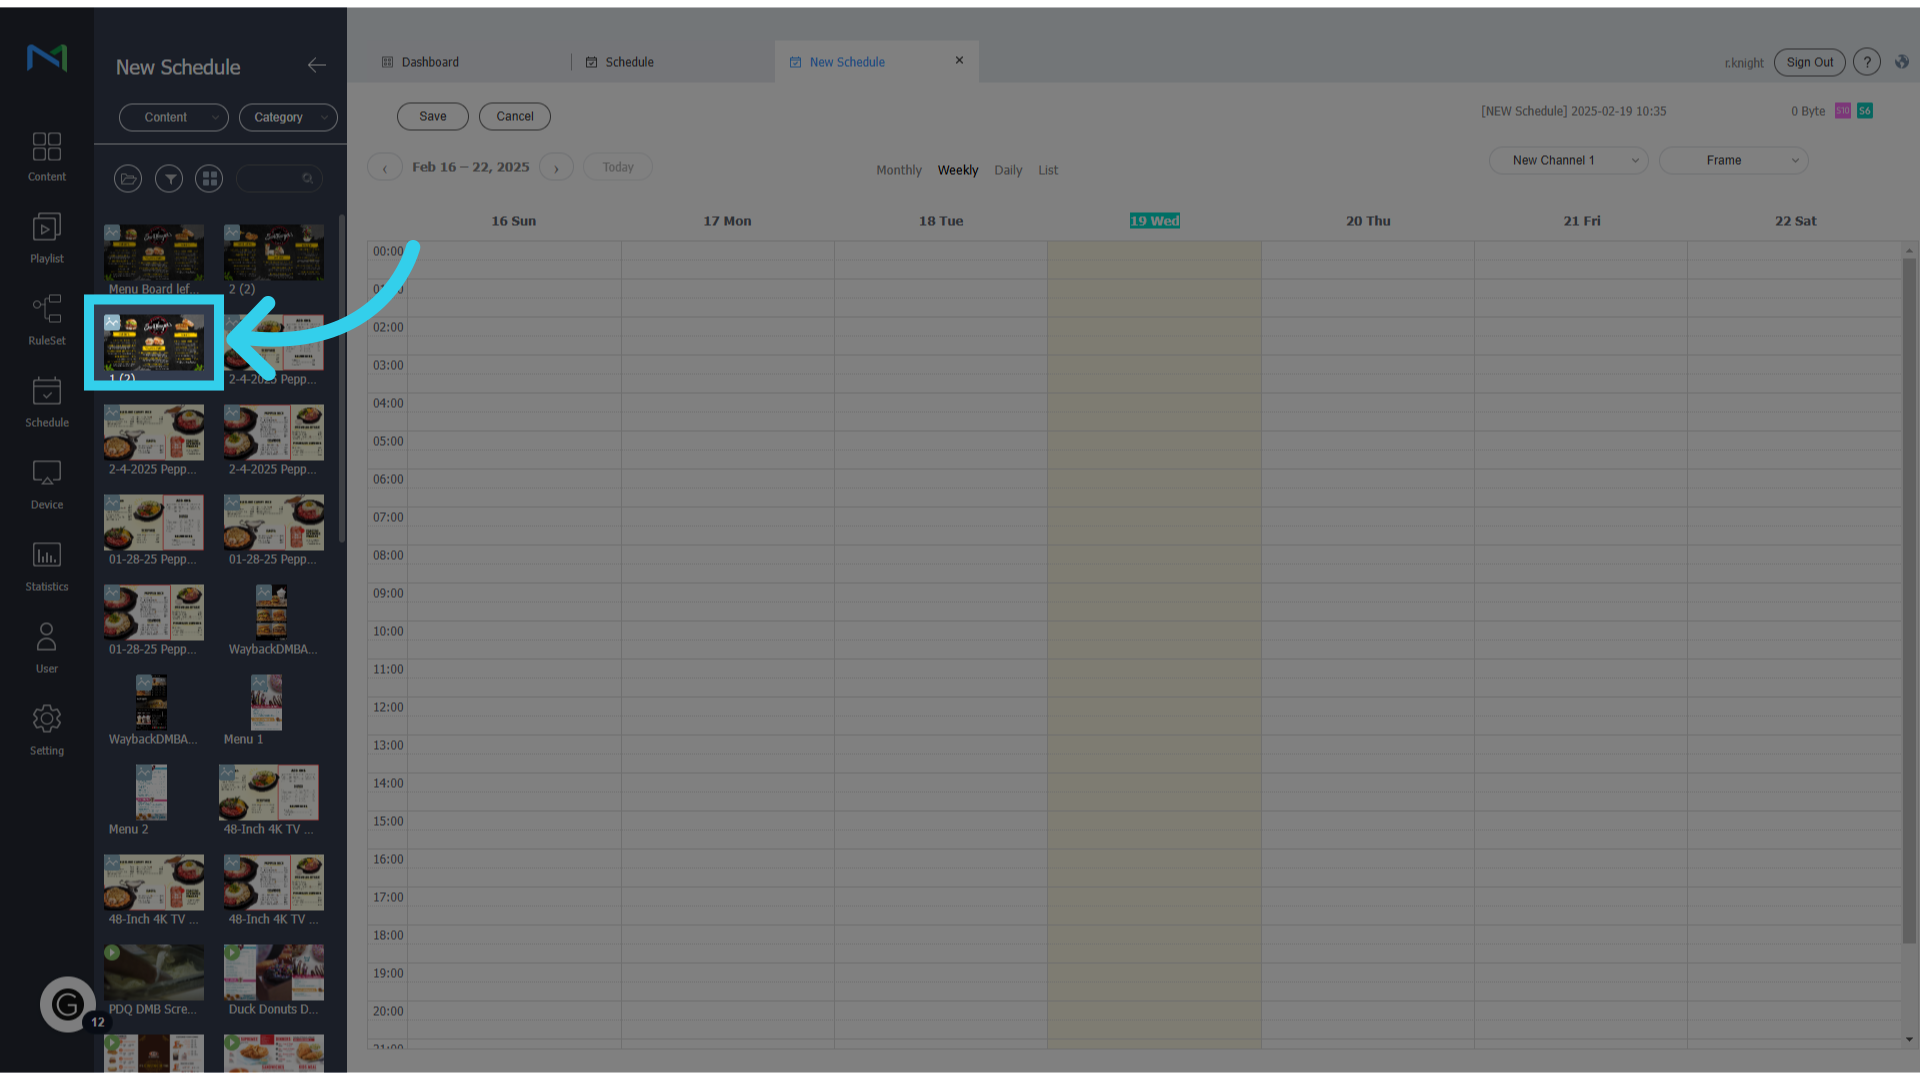Open the Setting gear in sidebar

[47, 730]
